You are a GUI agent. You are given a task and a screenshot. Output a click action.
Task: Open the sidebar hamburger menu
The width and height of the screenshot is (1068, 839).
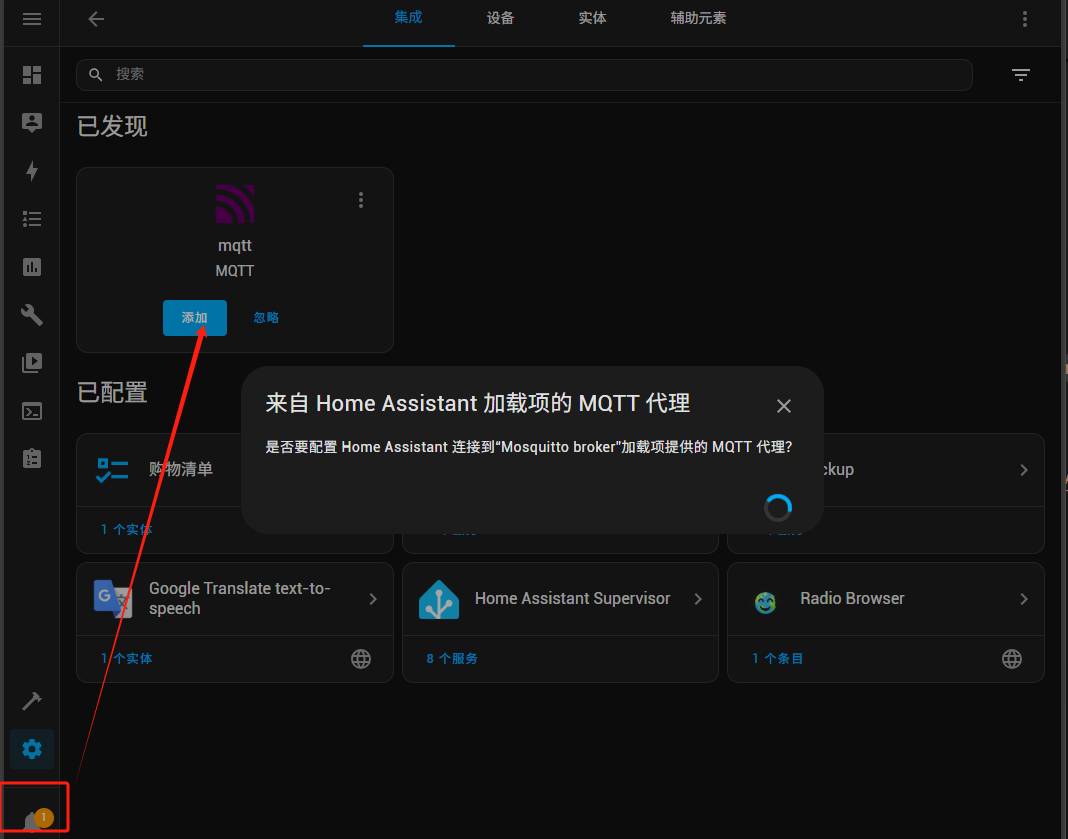pyautogui.click(x=32, y=19)
